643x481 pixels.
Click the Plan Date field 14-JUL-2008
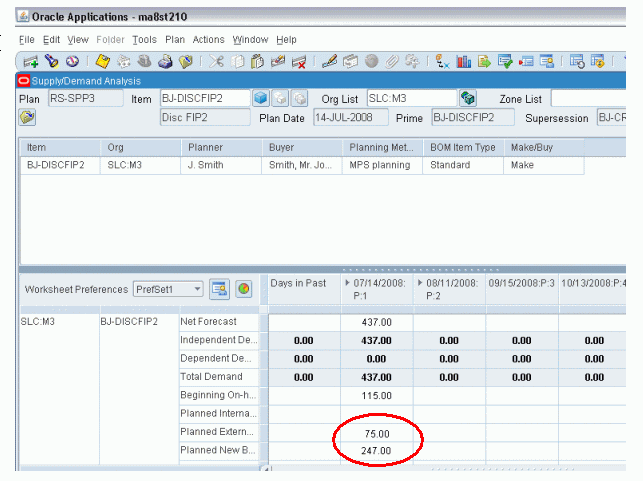click(x=351, y=118)
